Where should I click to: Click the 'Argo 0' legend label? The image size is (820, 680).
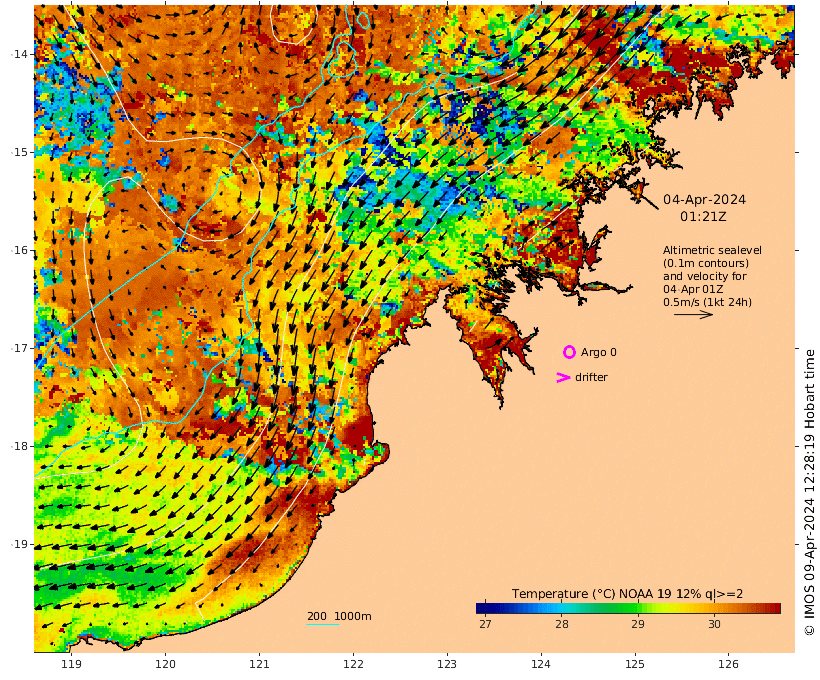(x=598, y=353)
